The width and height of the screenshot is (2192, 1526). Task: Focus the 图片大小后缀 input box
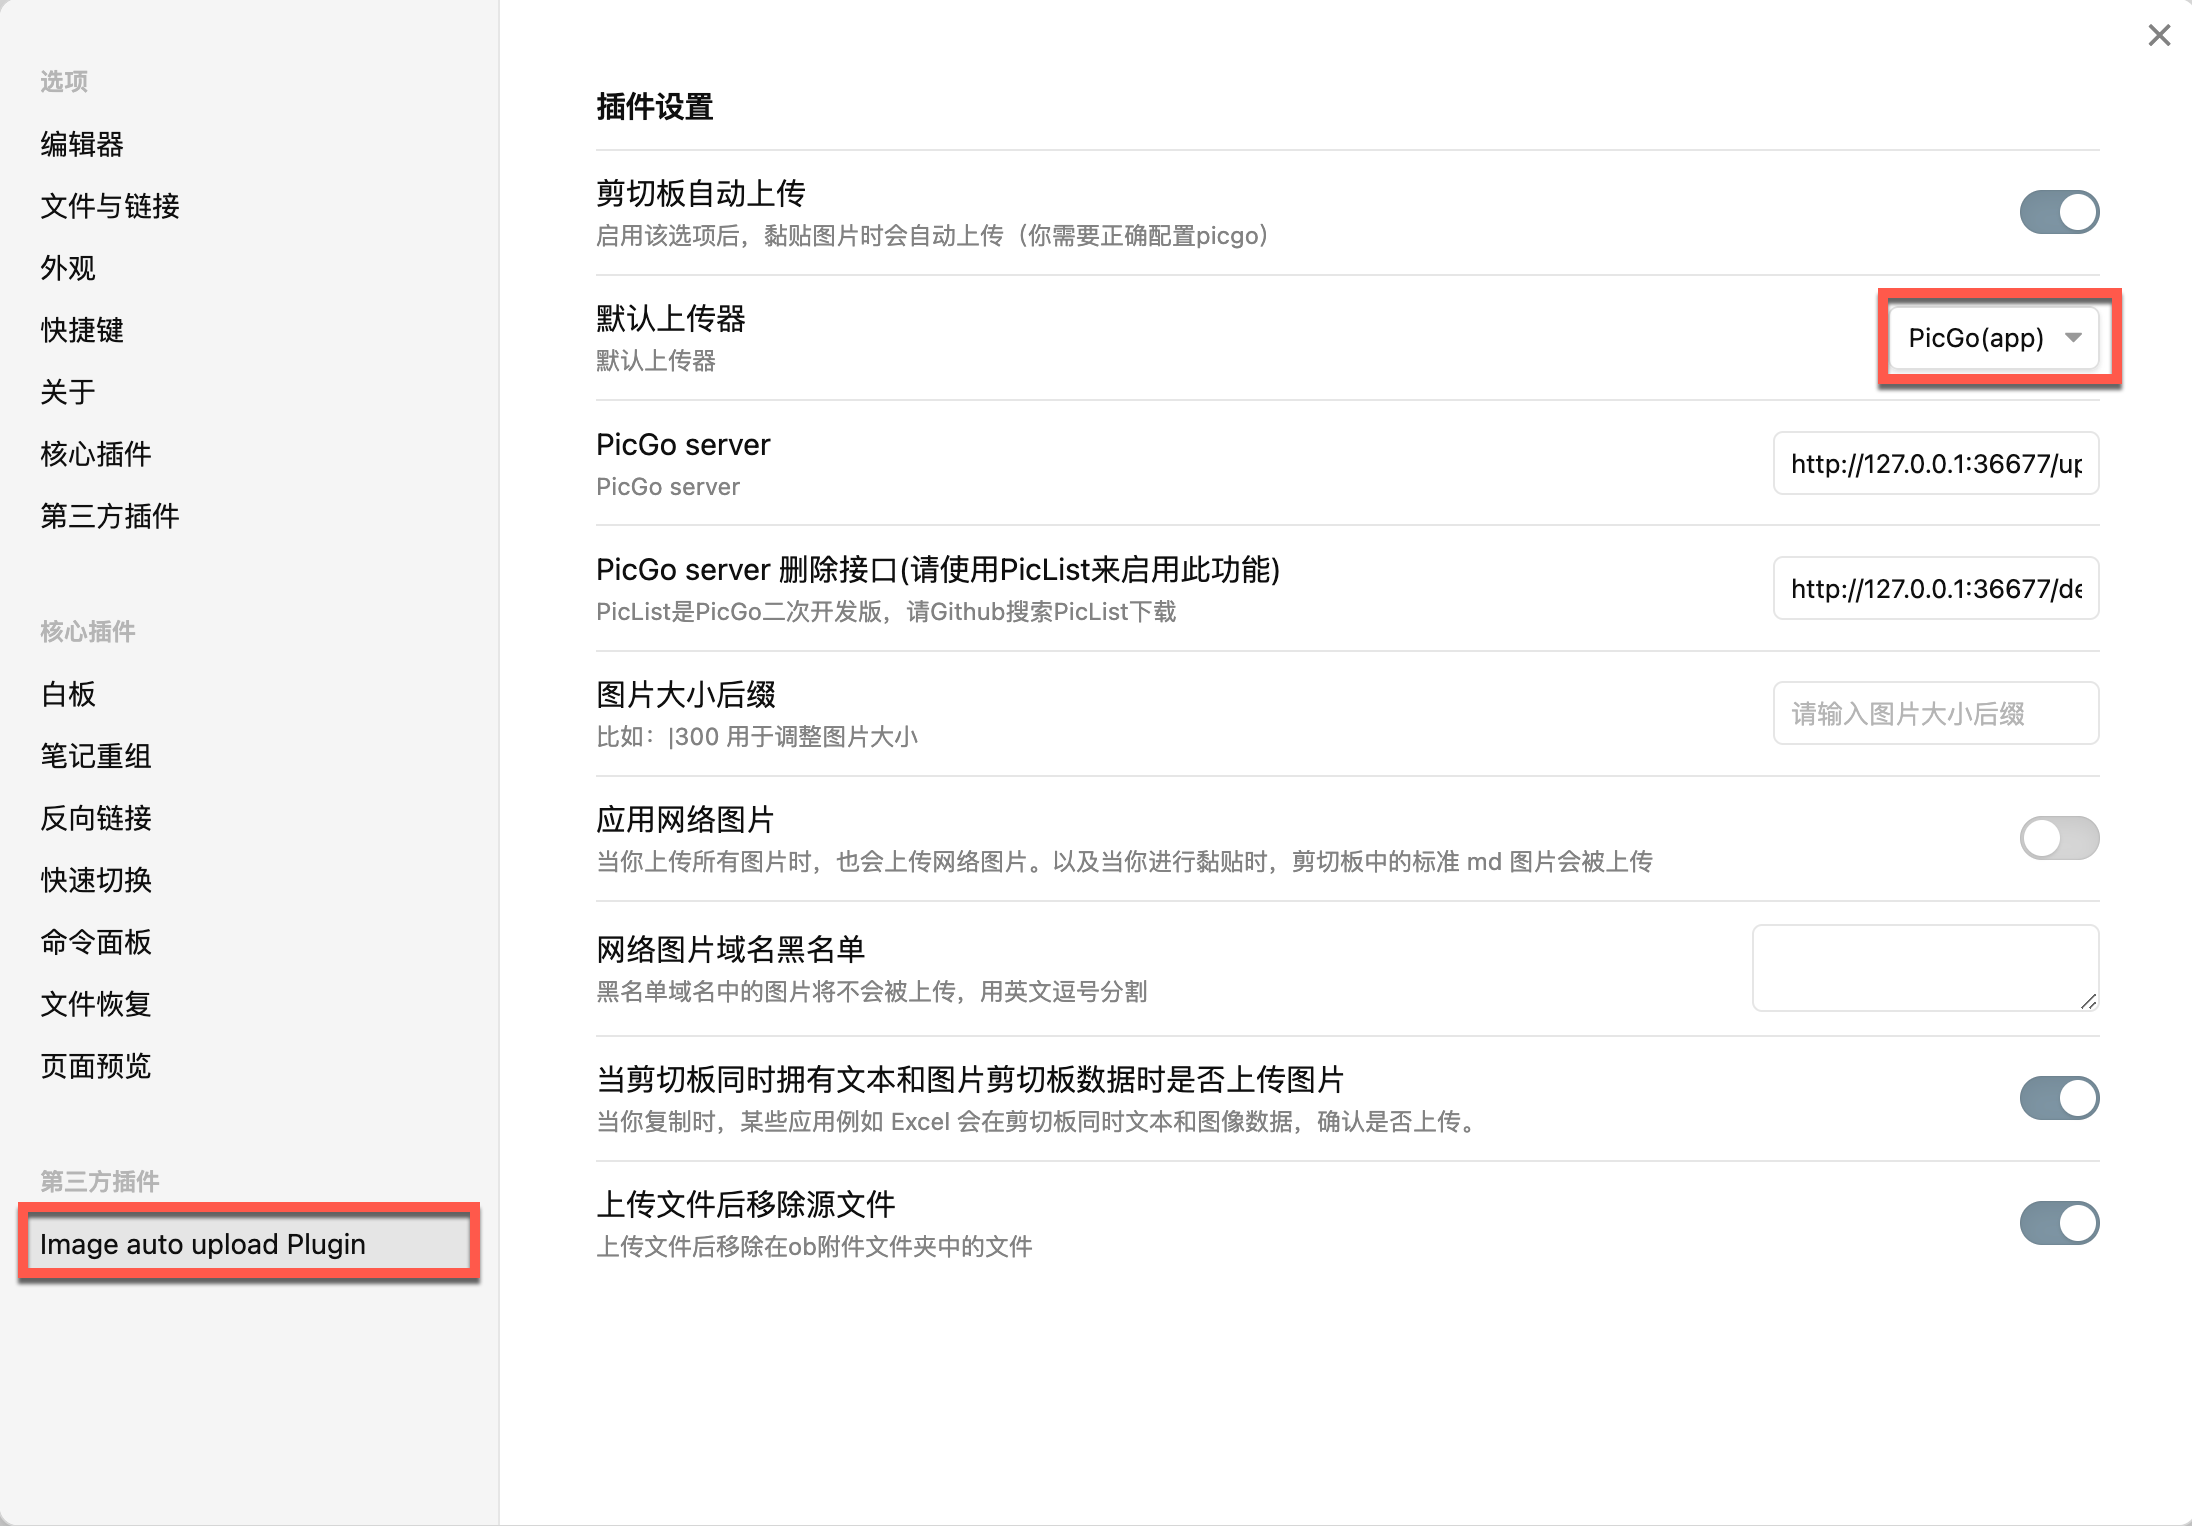pyautogui.click(x=1936, y=713)
